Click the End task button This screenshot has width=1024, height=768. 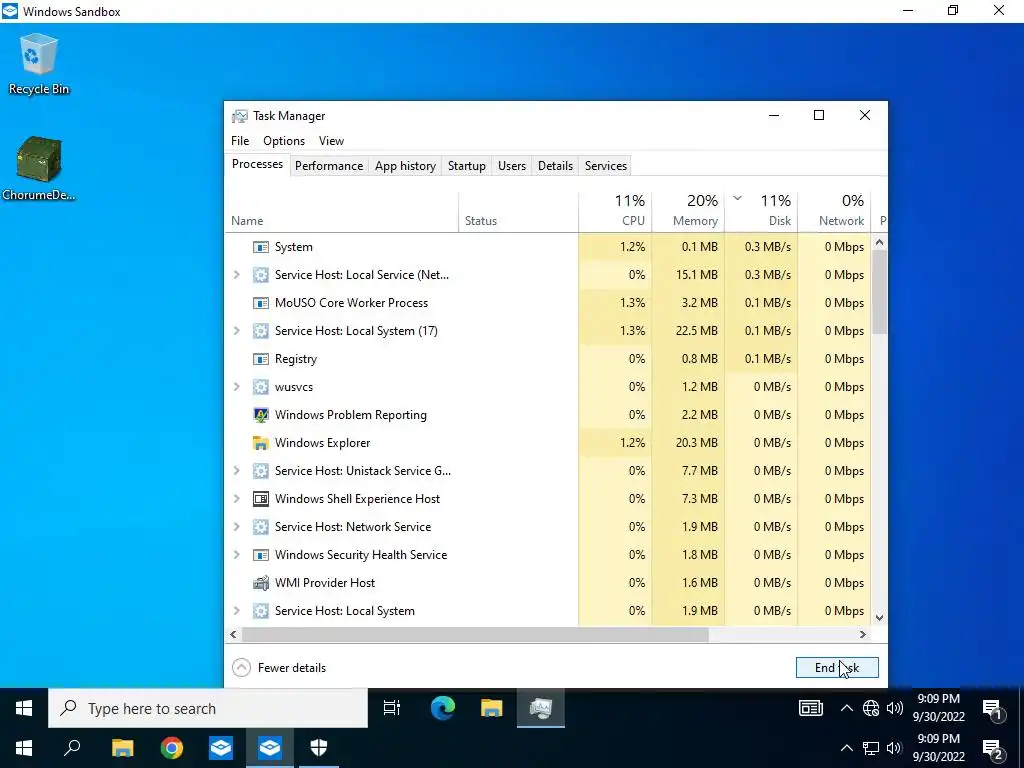click(837, 667)
